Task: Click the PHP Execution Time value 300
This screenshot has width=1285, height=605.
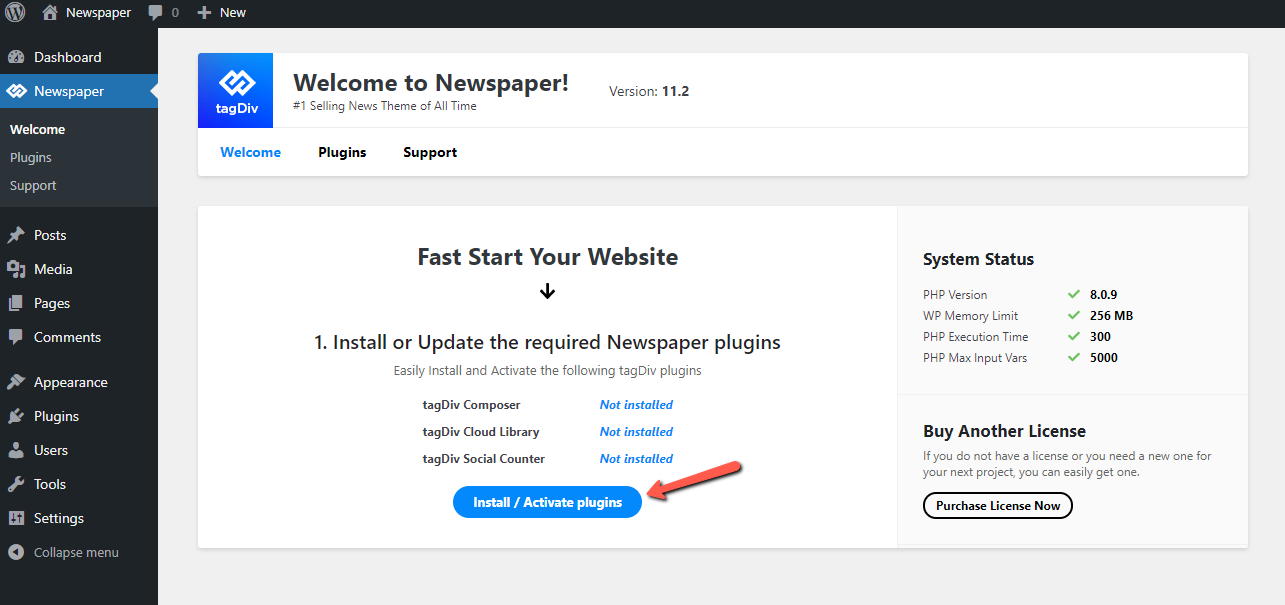Action: coord(1100,337)
